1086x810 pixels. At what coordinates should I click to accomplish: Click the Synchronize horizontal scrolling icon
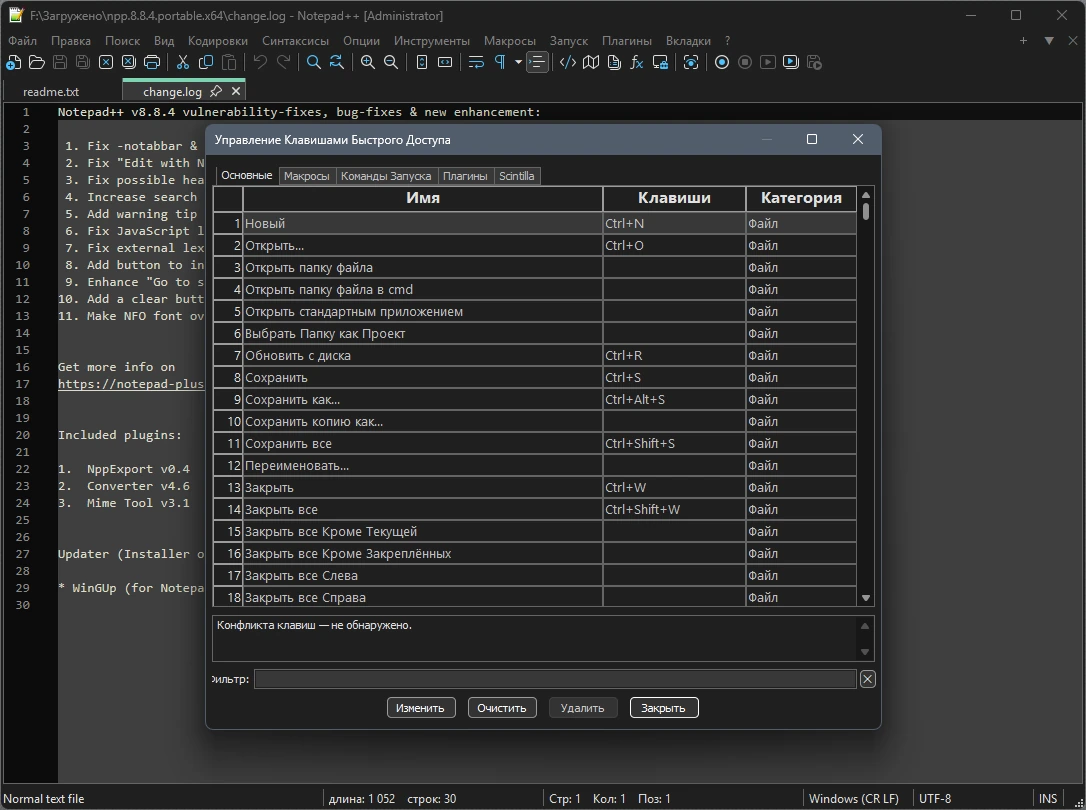click(445, 62)
